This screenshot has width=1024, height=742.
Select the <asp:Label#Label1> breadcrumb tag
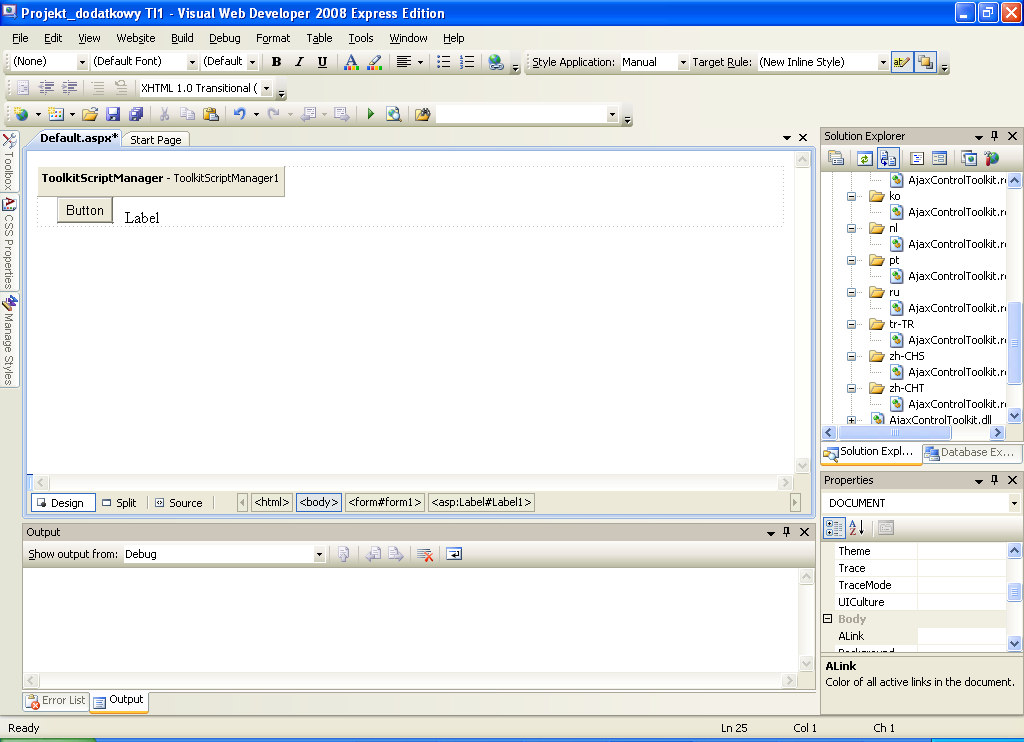click(481, 502)
